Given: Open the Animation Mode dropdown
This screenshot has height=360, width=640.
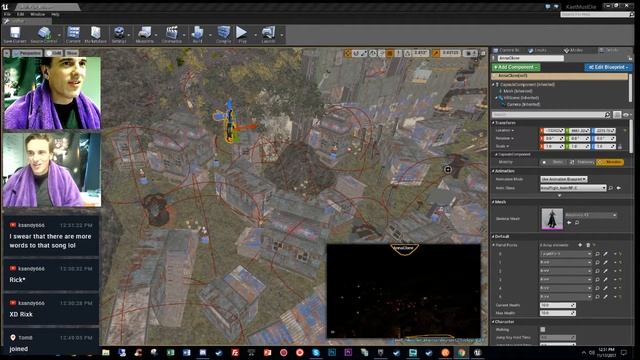Looking at the screenshot, I should point(564,179).
